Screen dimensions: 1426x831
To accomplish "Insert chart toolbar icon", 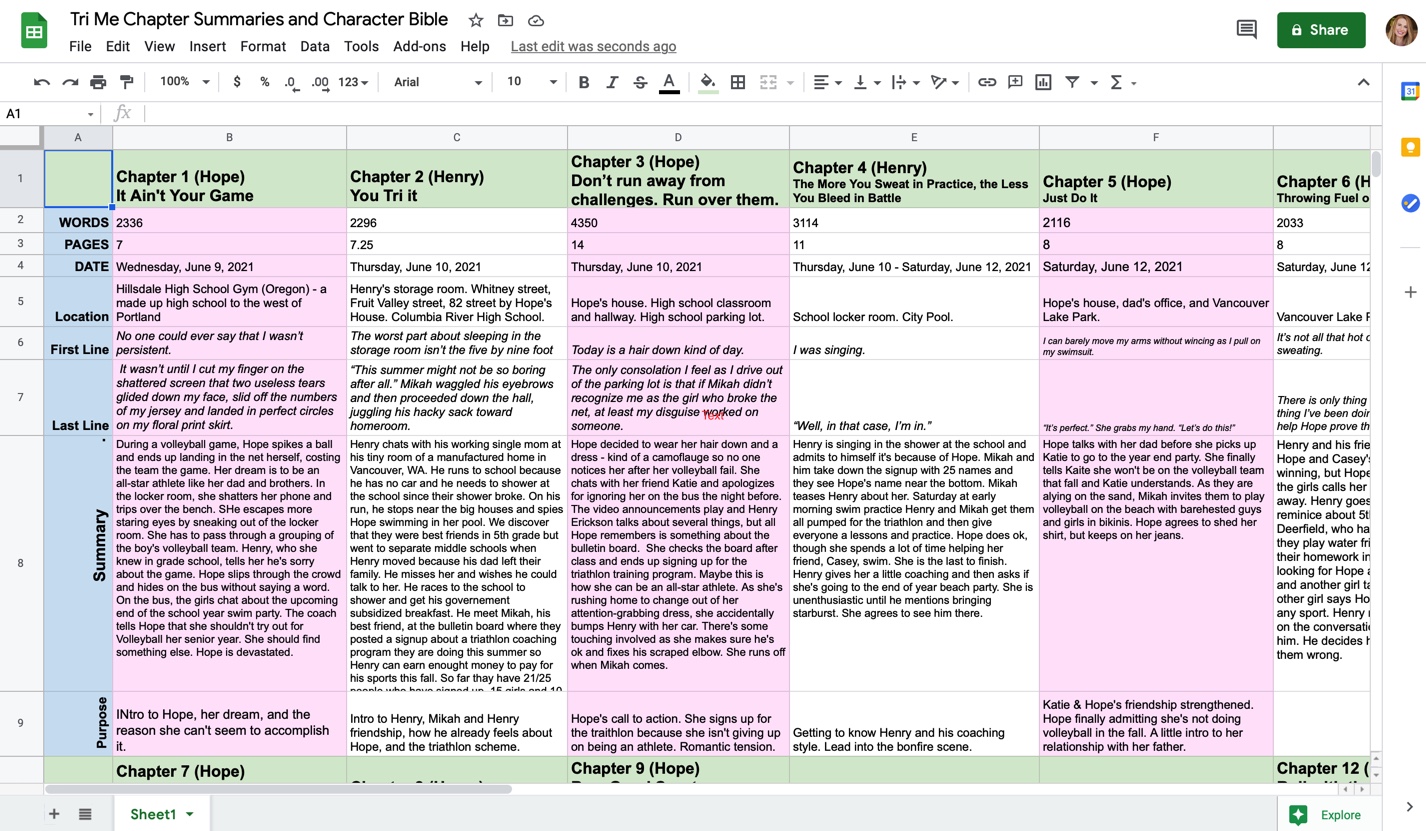I will (x=1043, y=82).
